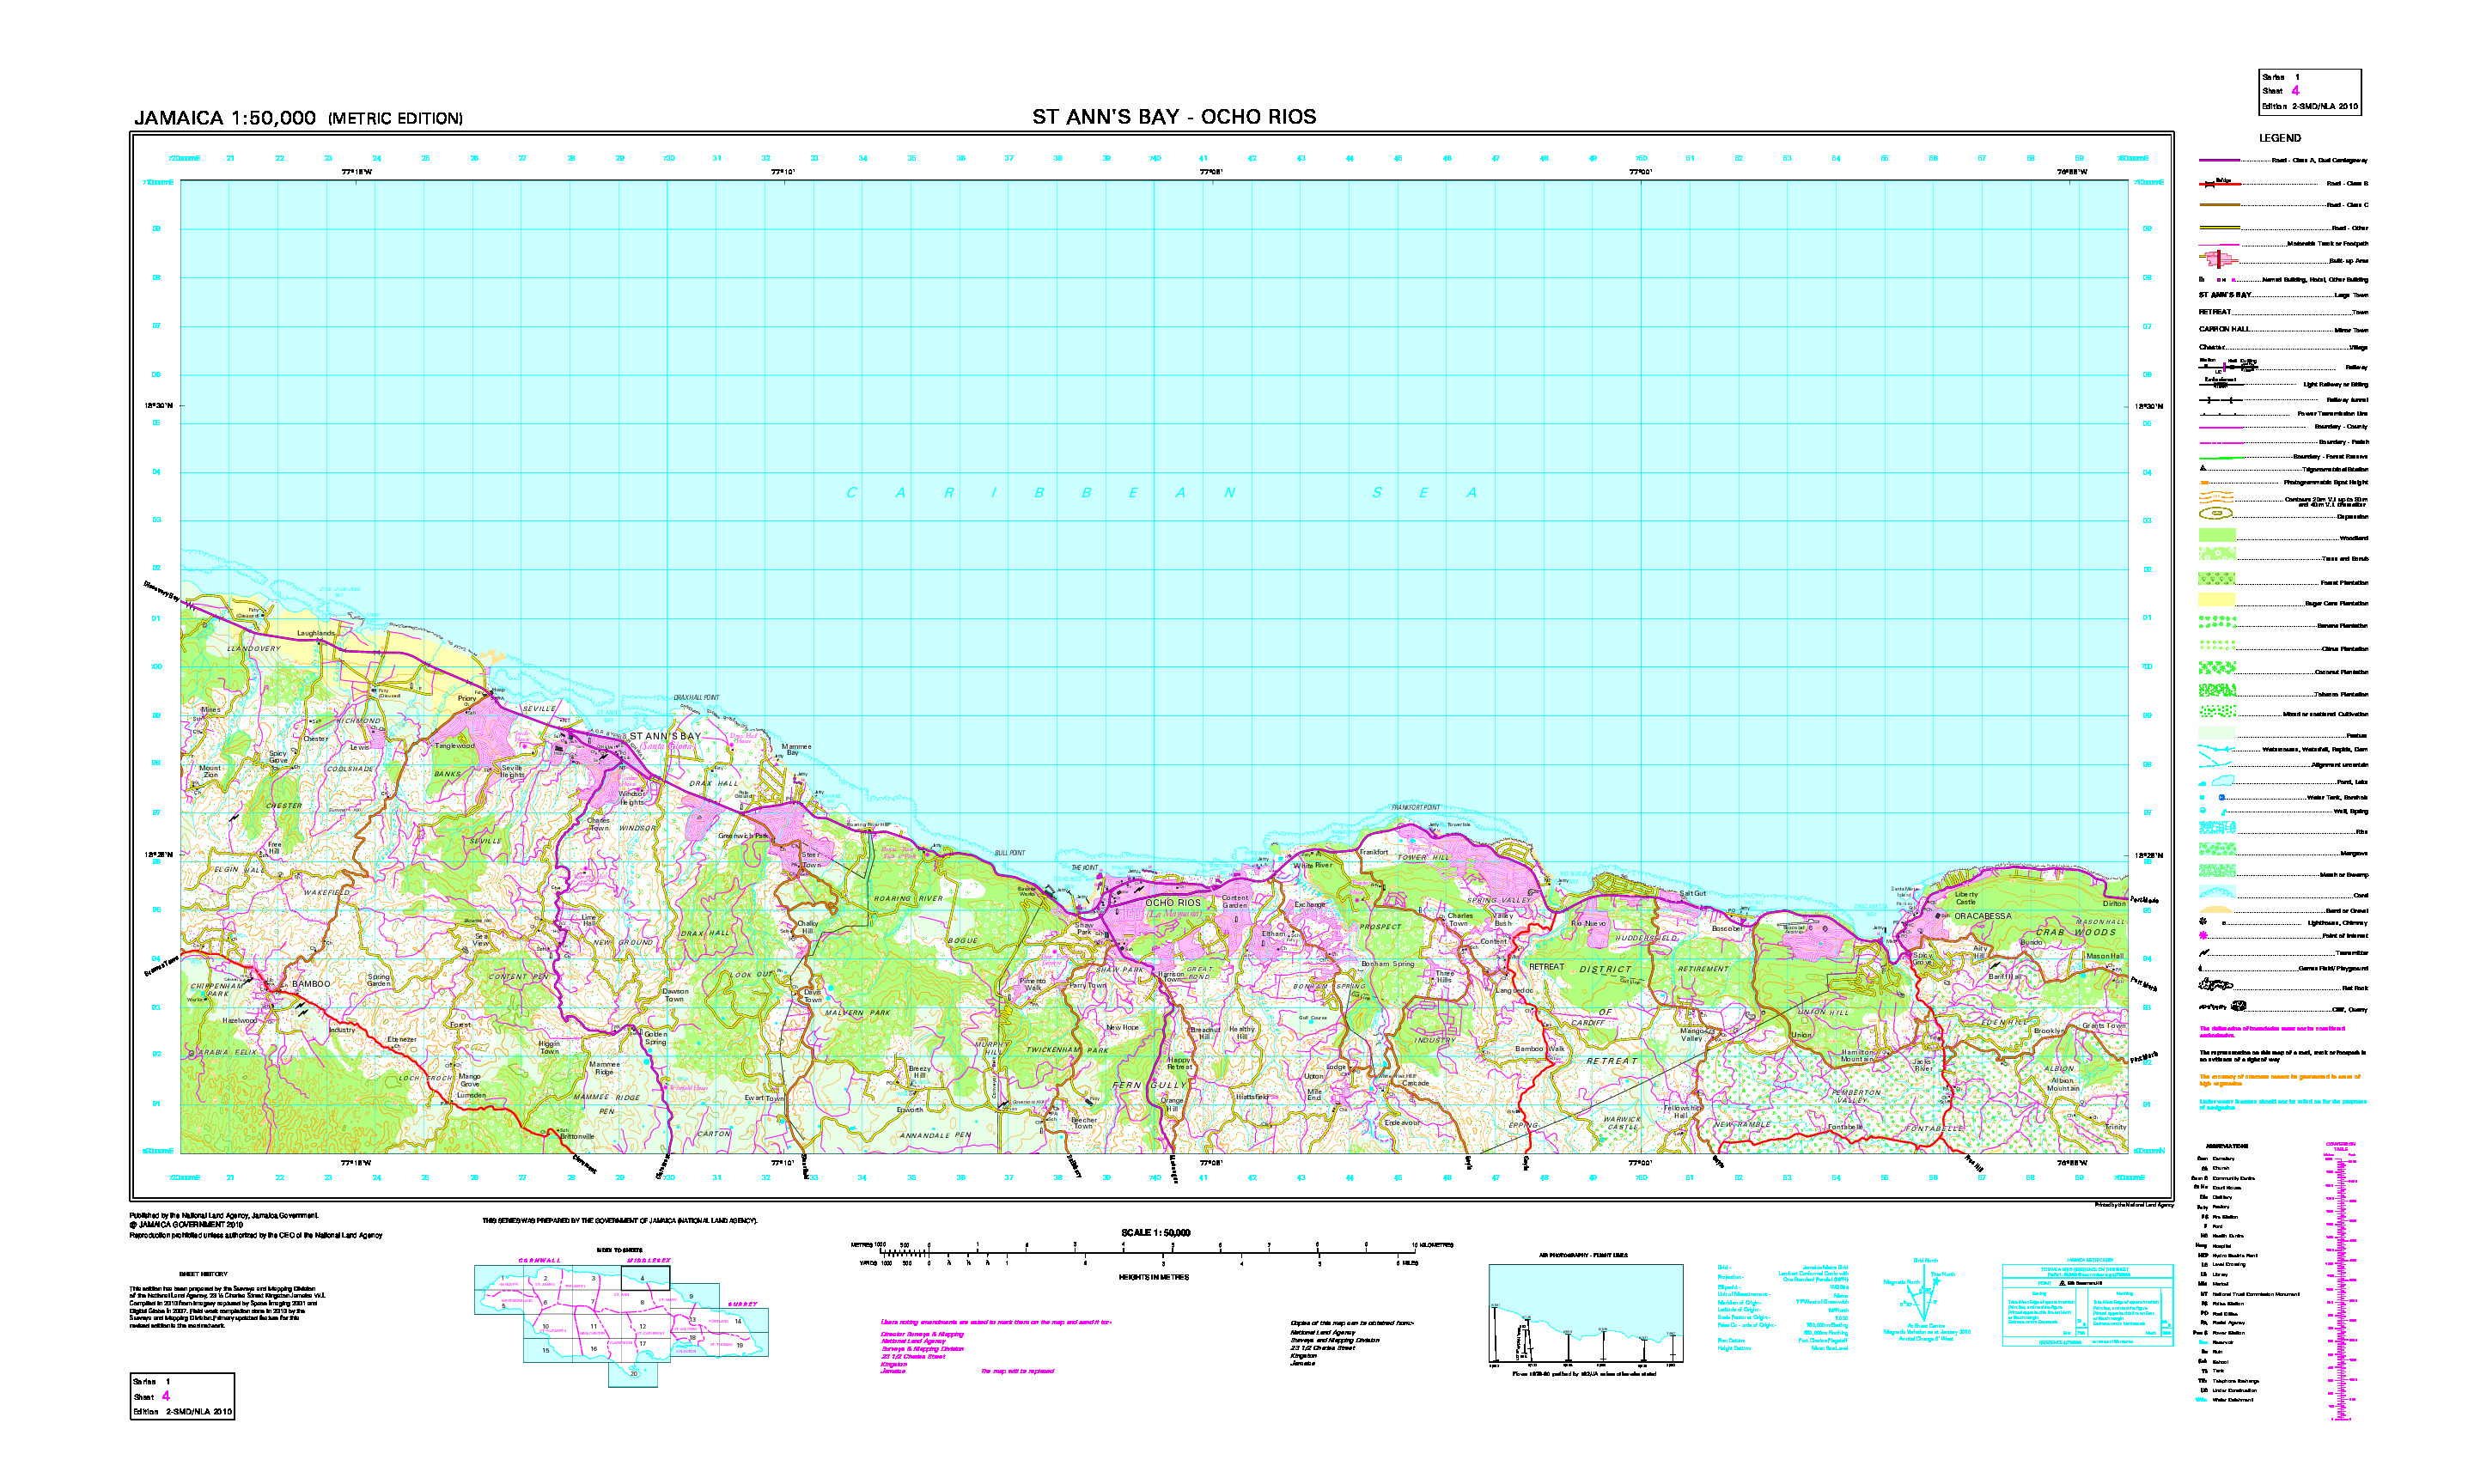Click the 'CARRON HALL' Minor Town legend sample
Viewport: 2474px width, 1484px height.
tap(2224, 329)
